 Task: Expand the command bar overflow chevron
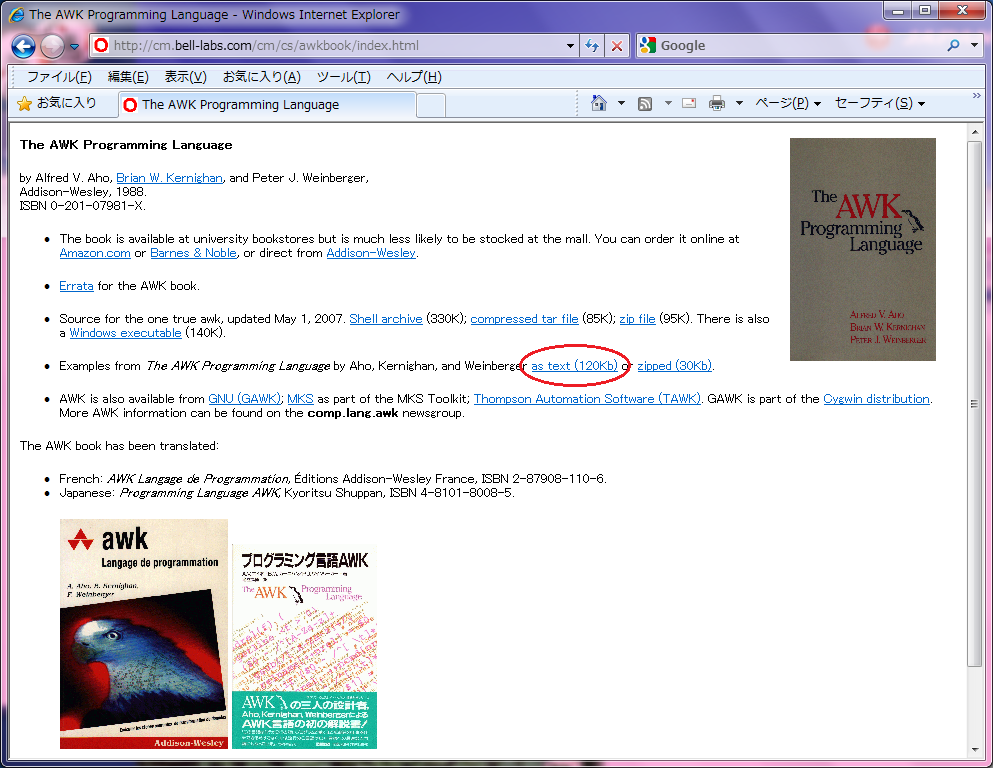point(976,96)
